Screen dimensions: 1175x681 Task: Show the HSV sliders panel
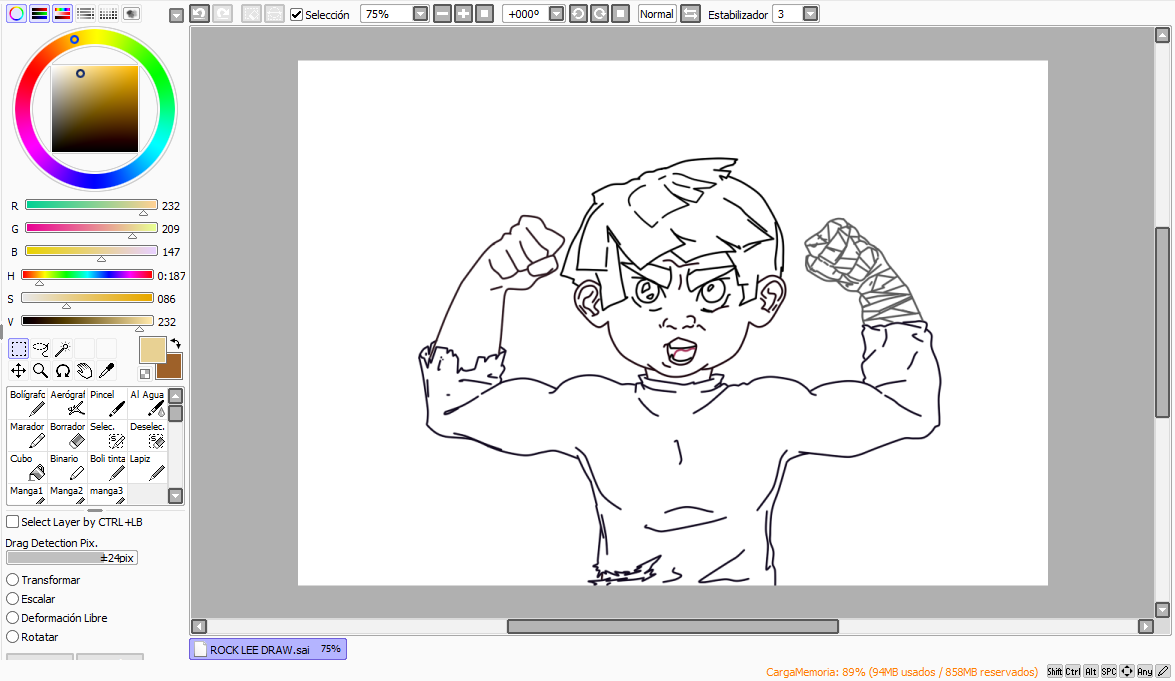(x=63, y=13)
